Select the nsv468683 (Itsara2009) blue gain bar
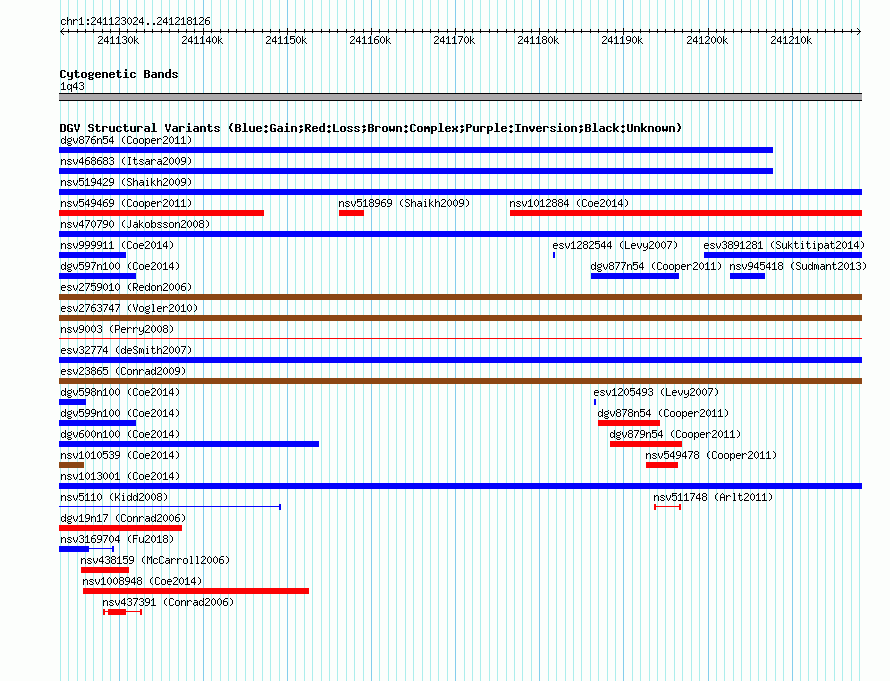890x681 pixels. (x=416, y=171)
